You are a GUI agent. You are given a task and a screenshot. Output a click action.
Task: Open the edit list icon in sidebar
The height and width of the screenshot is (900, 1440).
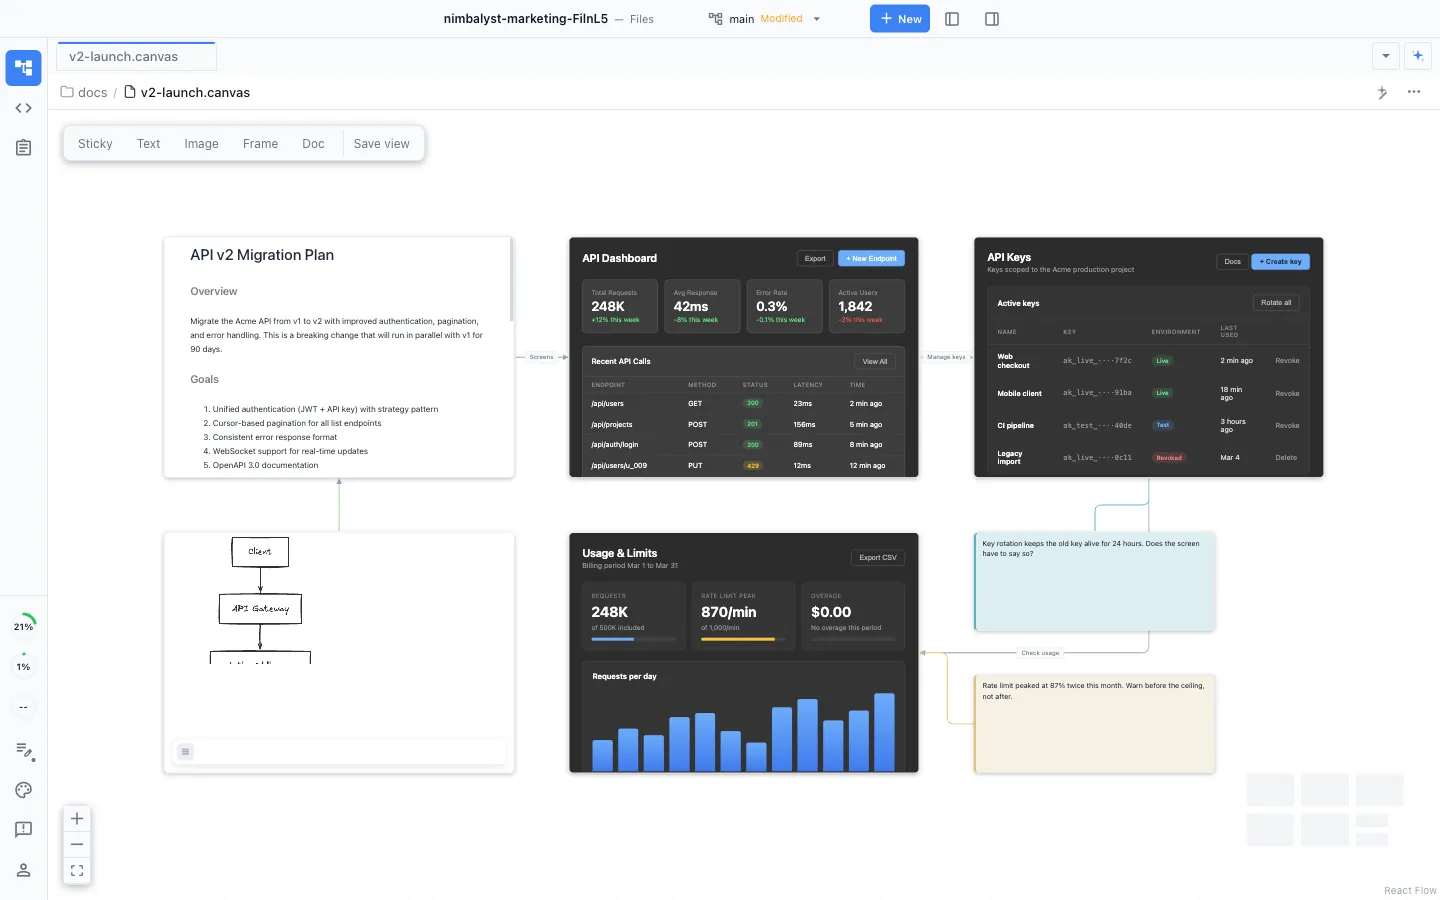point(24,750)
